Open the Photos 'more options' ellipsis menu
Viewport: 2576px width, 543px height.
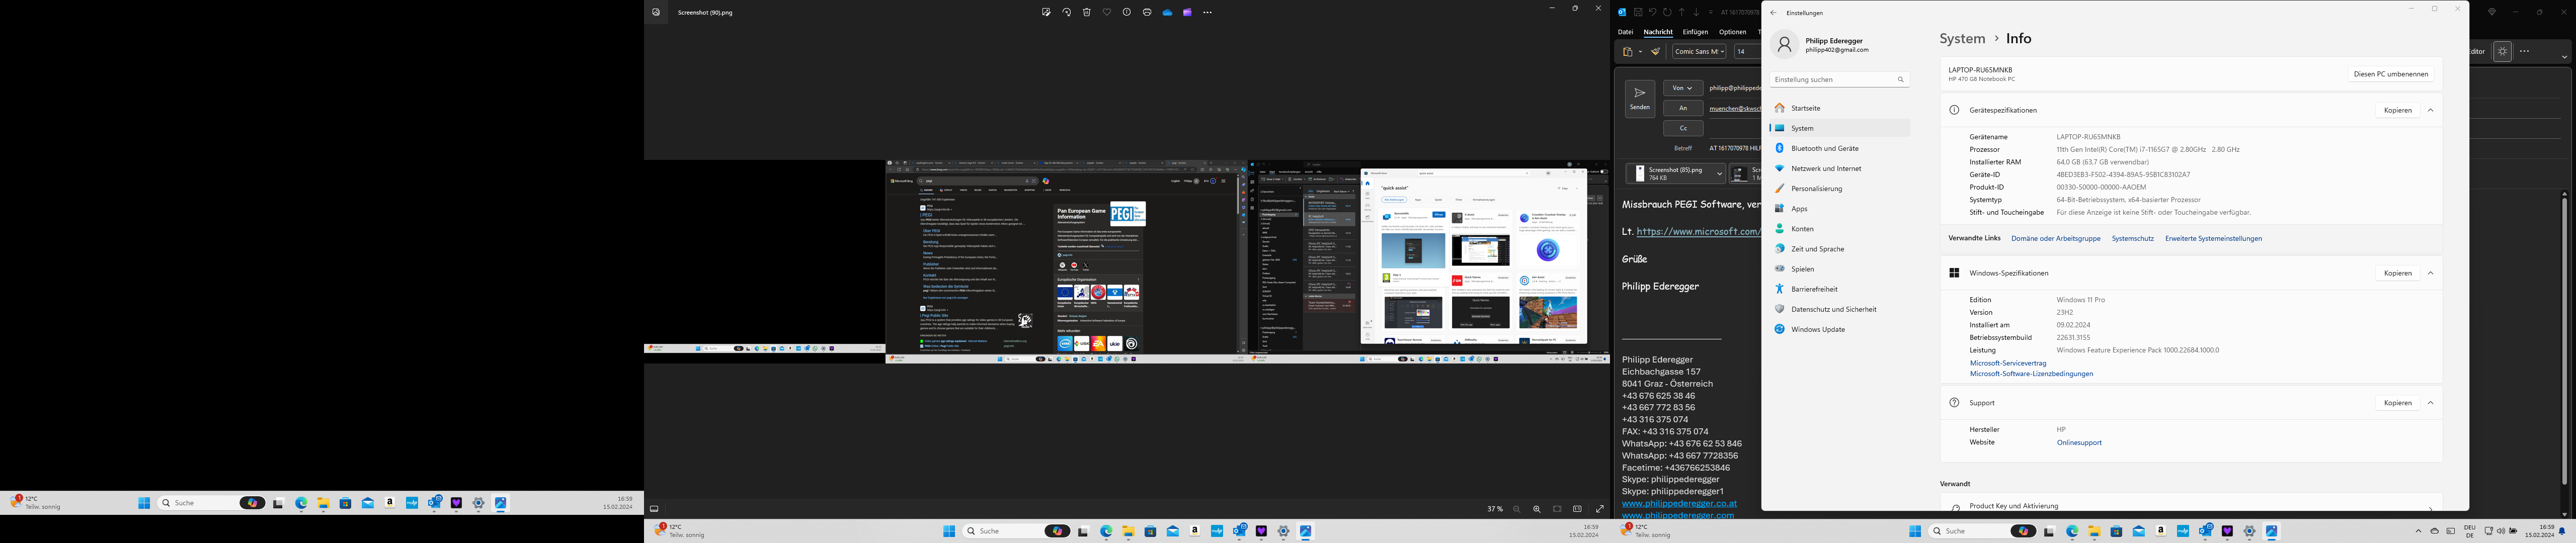[1207, 12]
